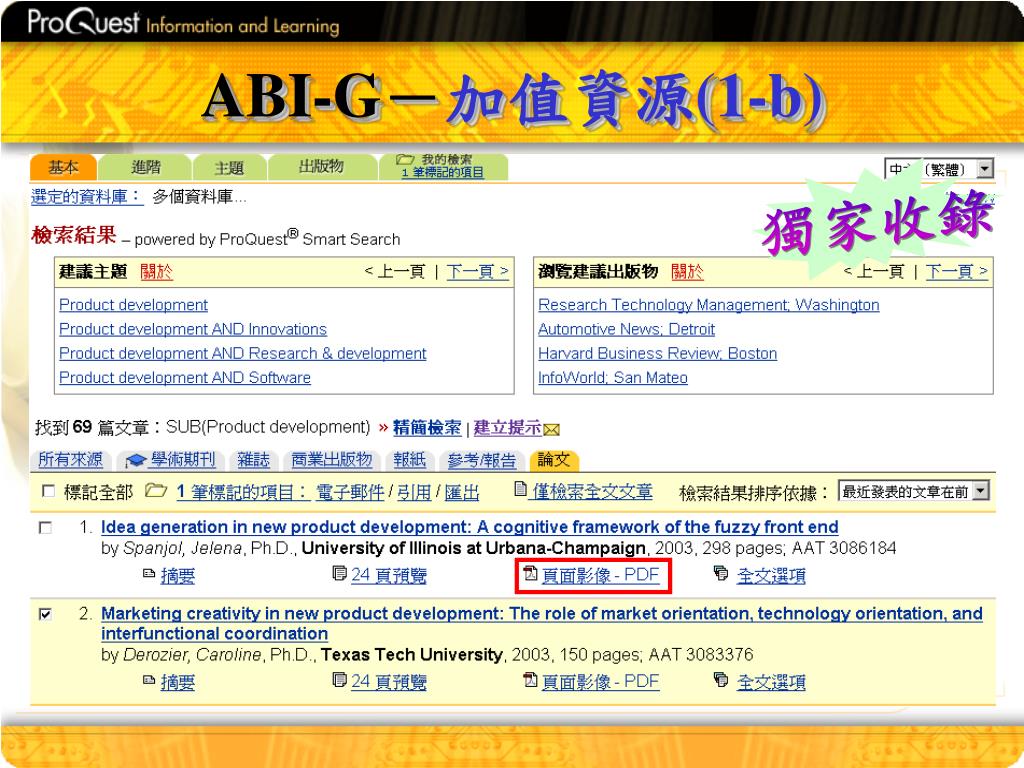
Task: Open 頁面影像 - PDF link for result 1
Action: (x=600, y=575)
